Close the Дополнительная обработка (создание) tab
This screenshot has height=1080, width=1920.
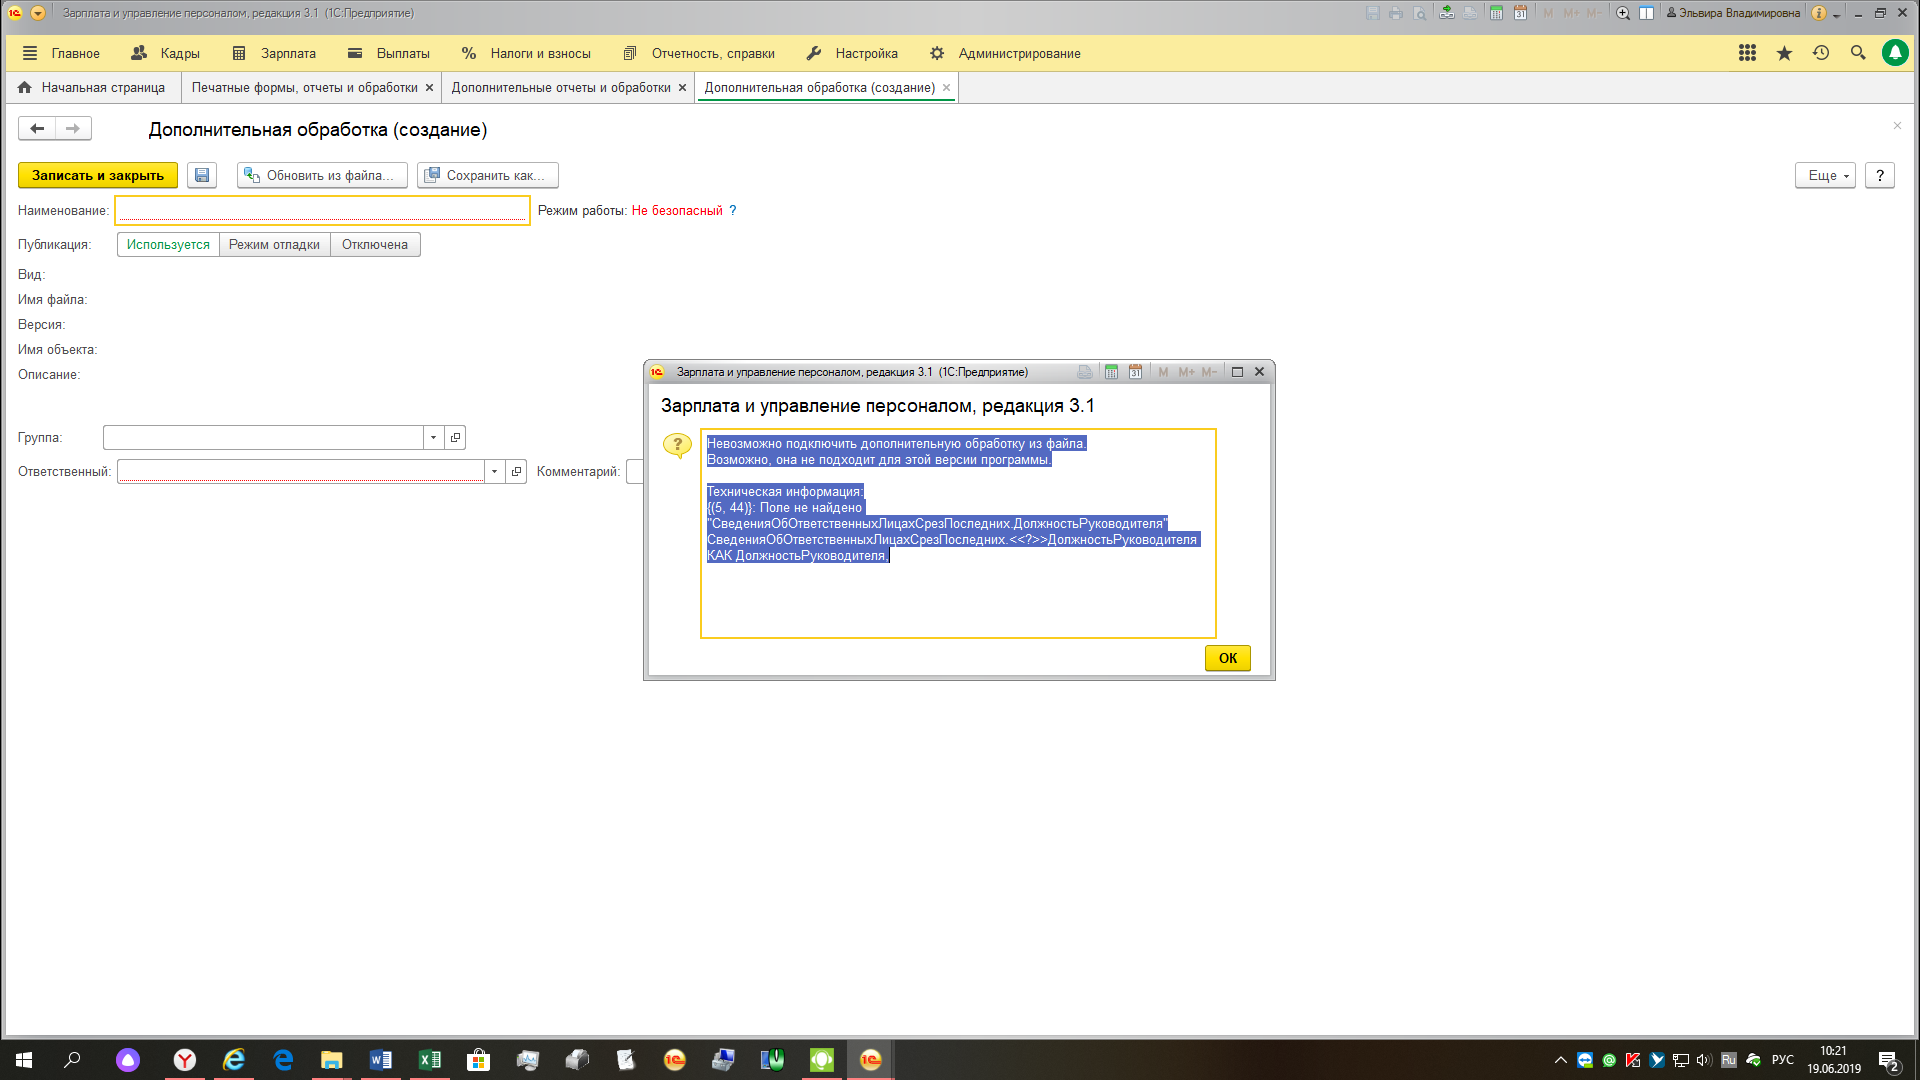point(946,88)
